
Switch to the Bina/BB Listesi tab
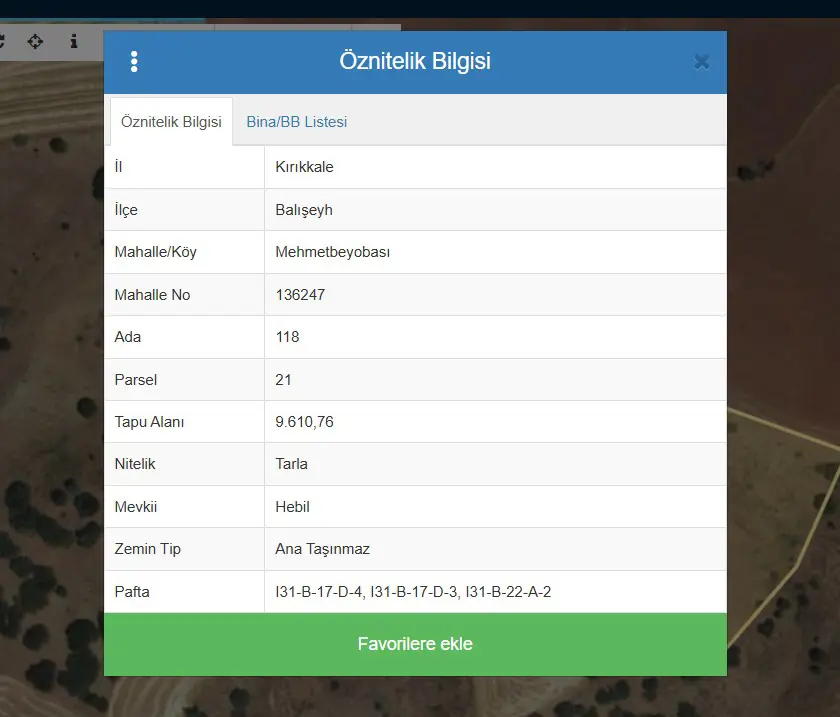click(296, 122)
